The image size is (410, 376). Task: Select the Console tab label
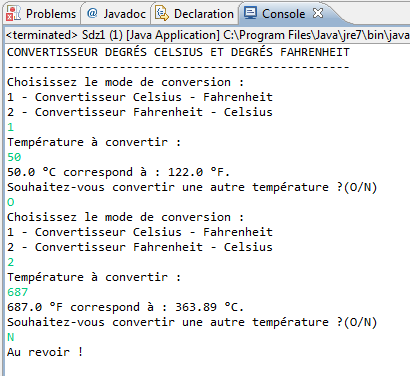(283, 14)
